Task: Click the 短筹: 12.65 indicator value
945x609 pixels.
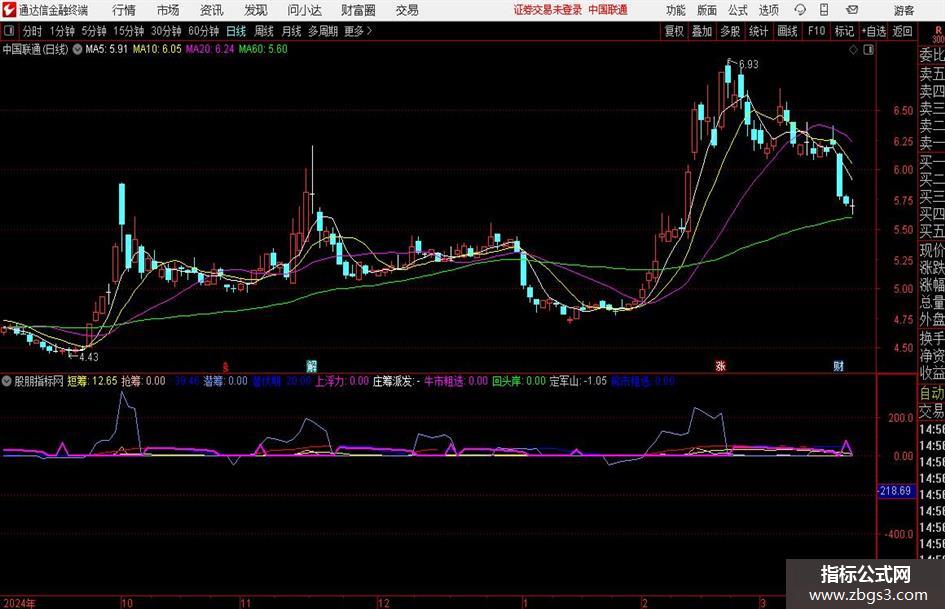Action: [92, 381]
